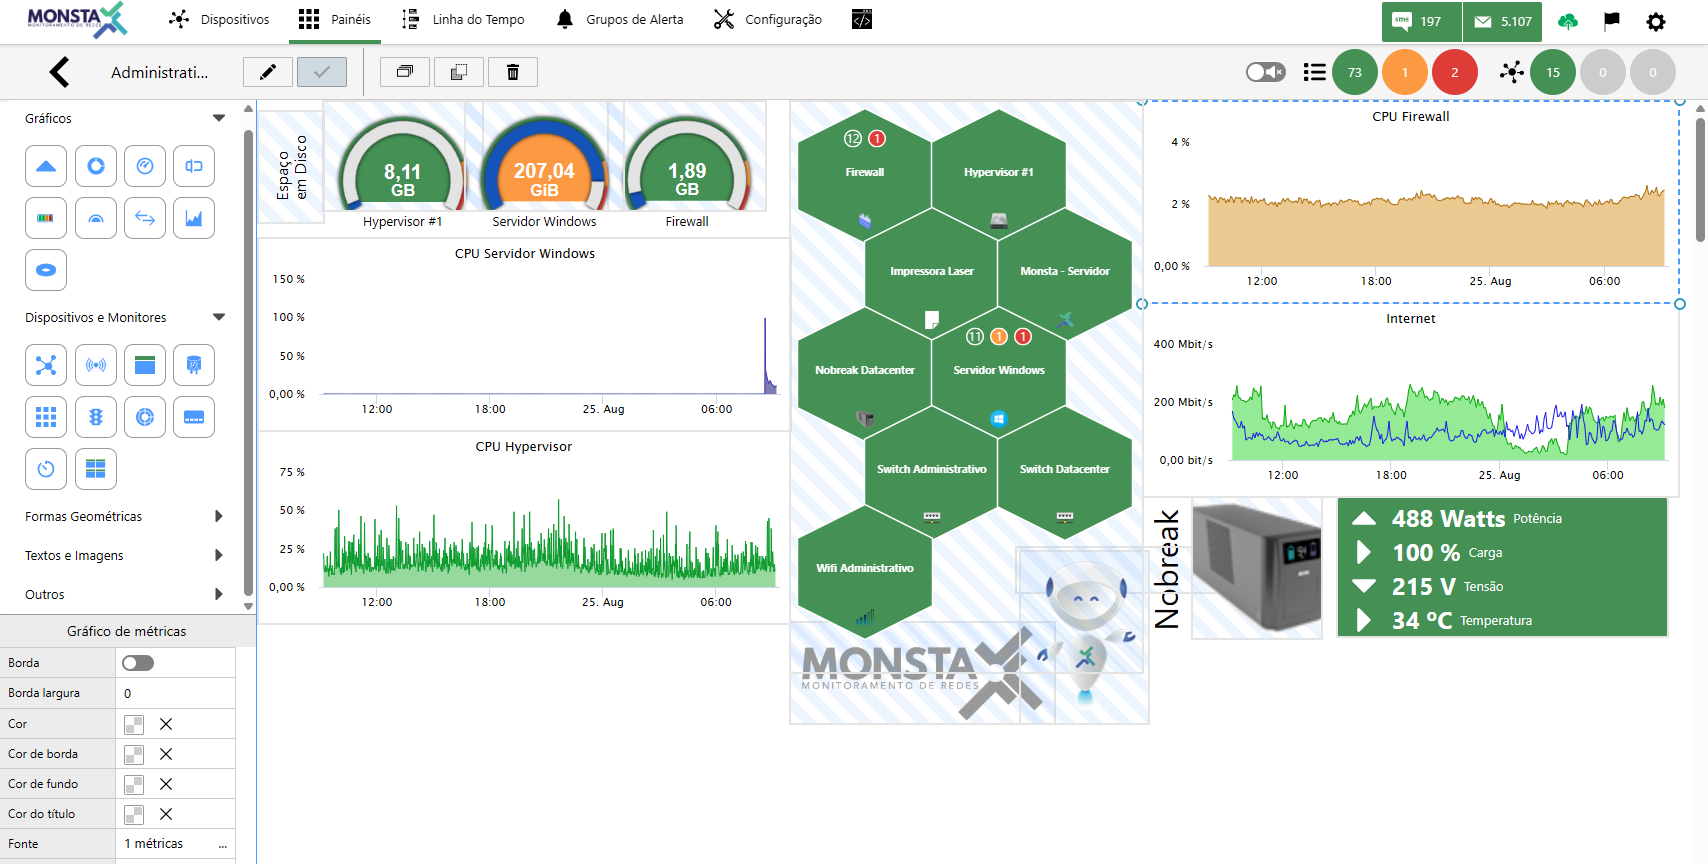Open the code console icon in navbar
1708x864 pixels.
tap(861, 19)
